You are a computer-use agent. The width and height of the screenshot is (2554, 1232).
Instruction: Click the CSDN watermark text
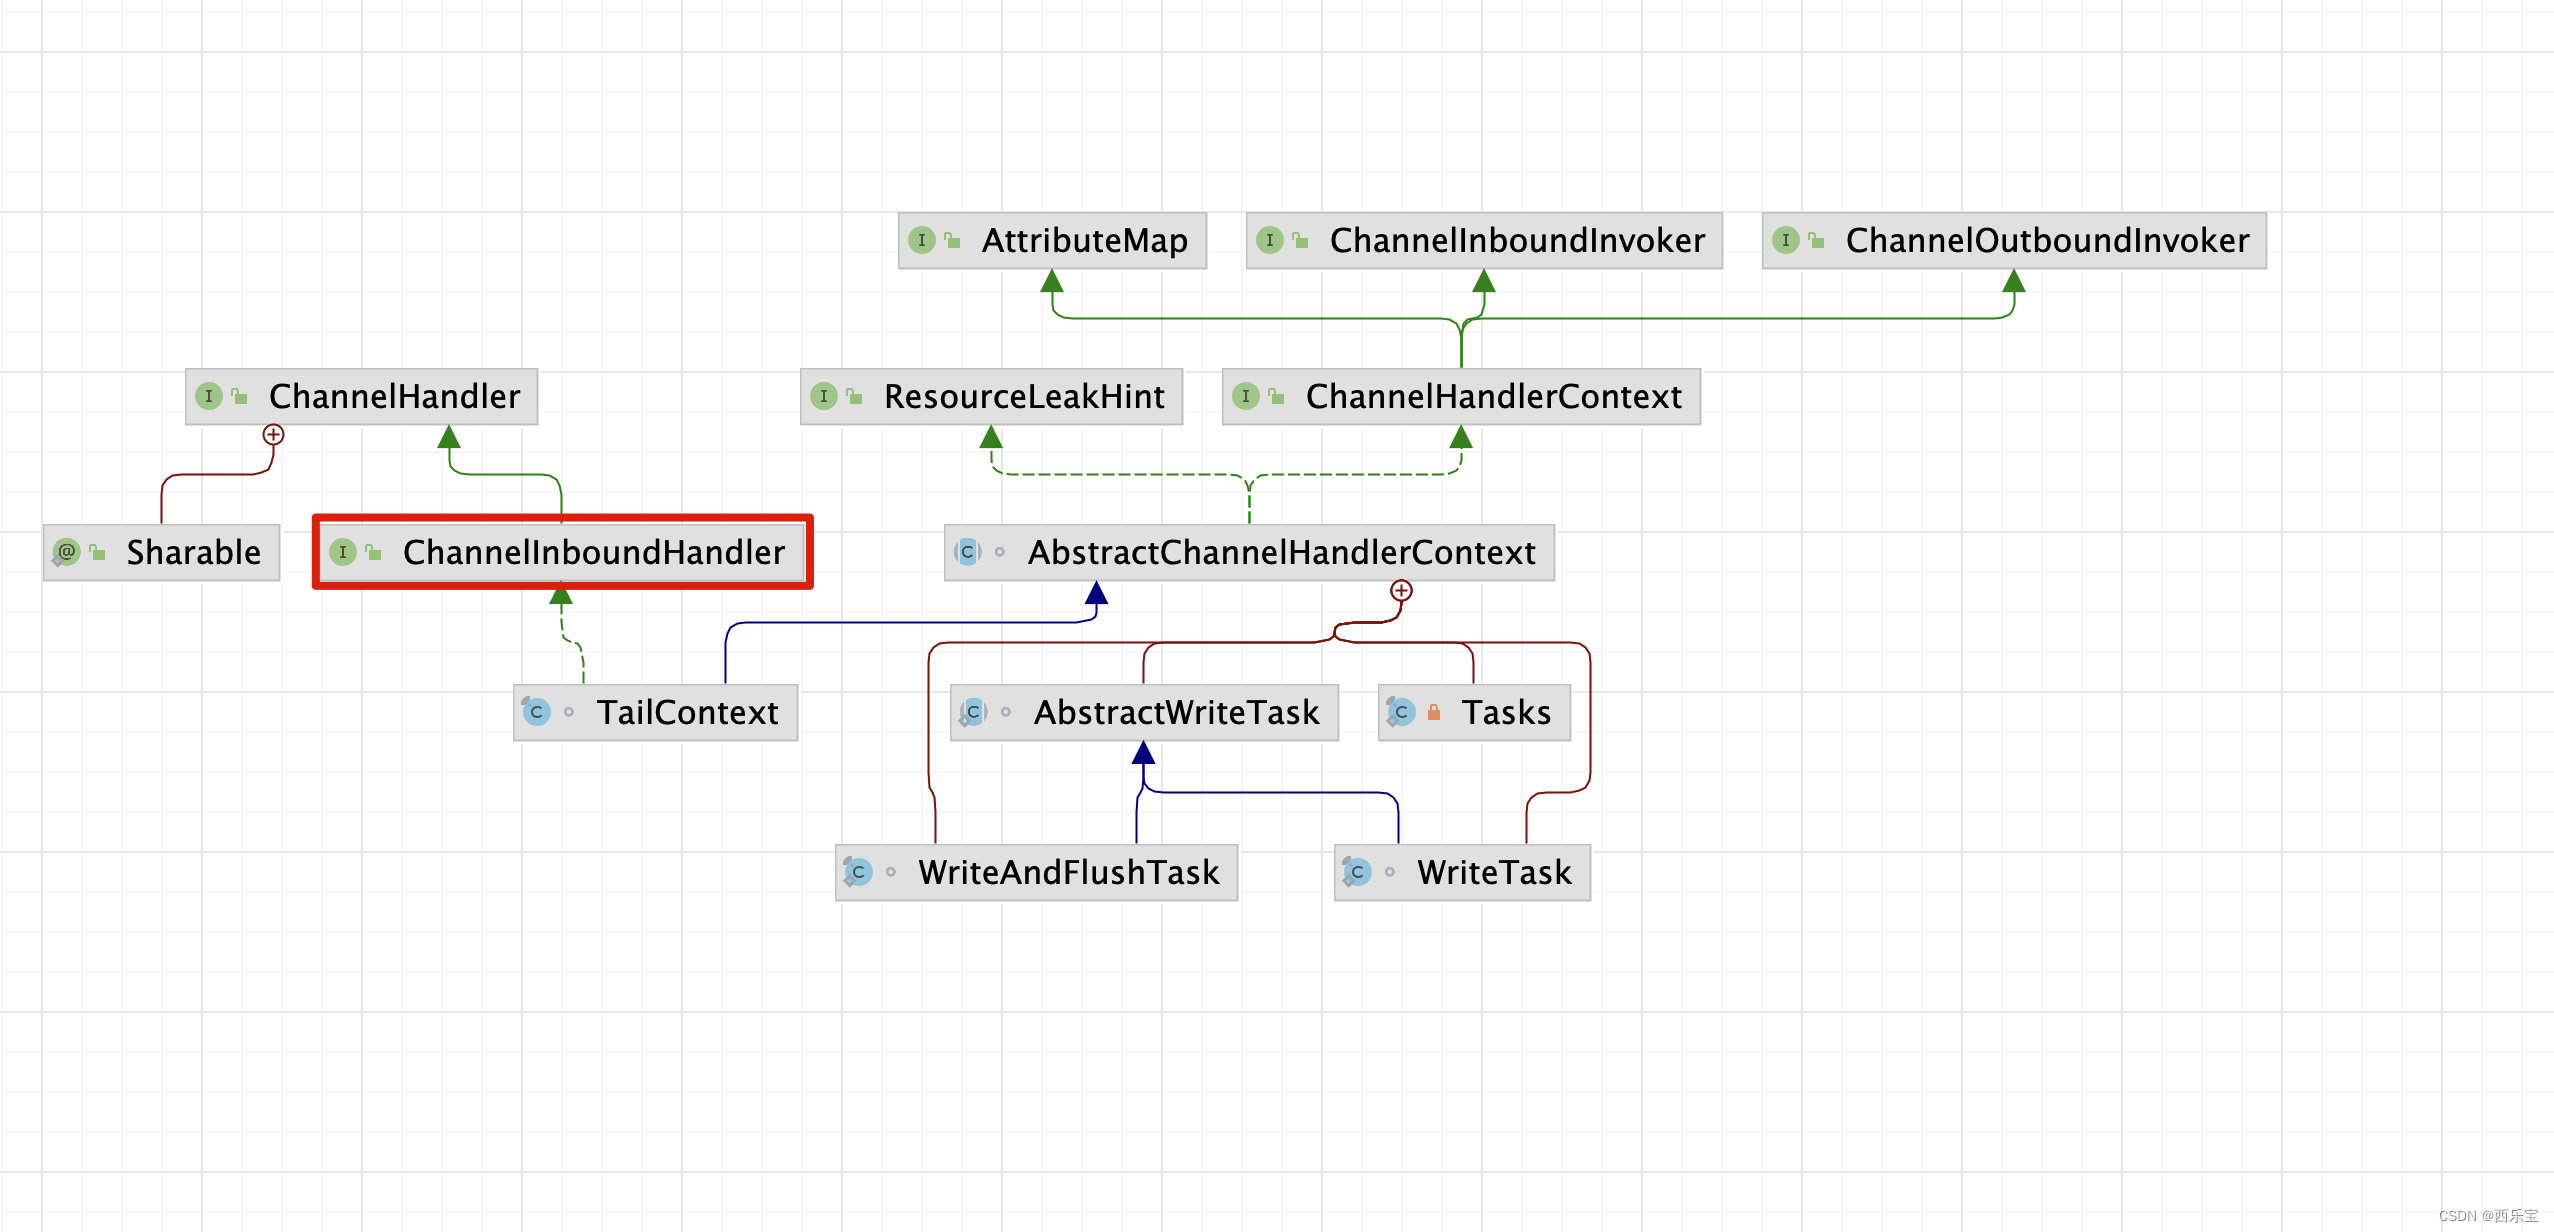[2488, 1215]
